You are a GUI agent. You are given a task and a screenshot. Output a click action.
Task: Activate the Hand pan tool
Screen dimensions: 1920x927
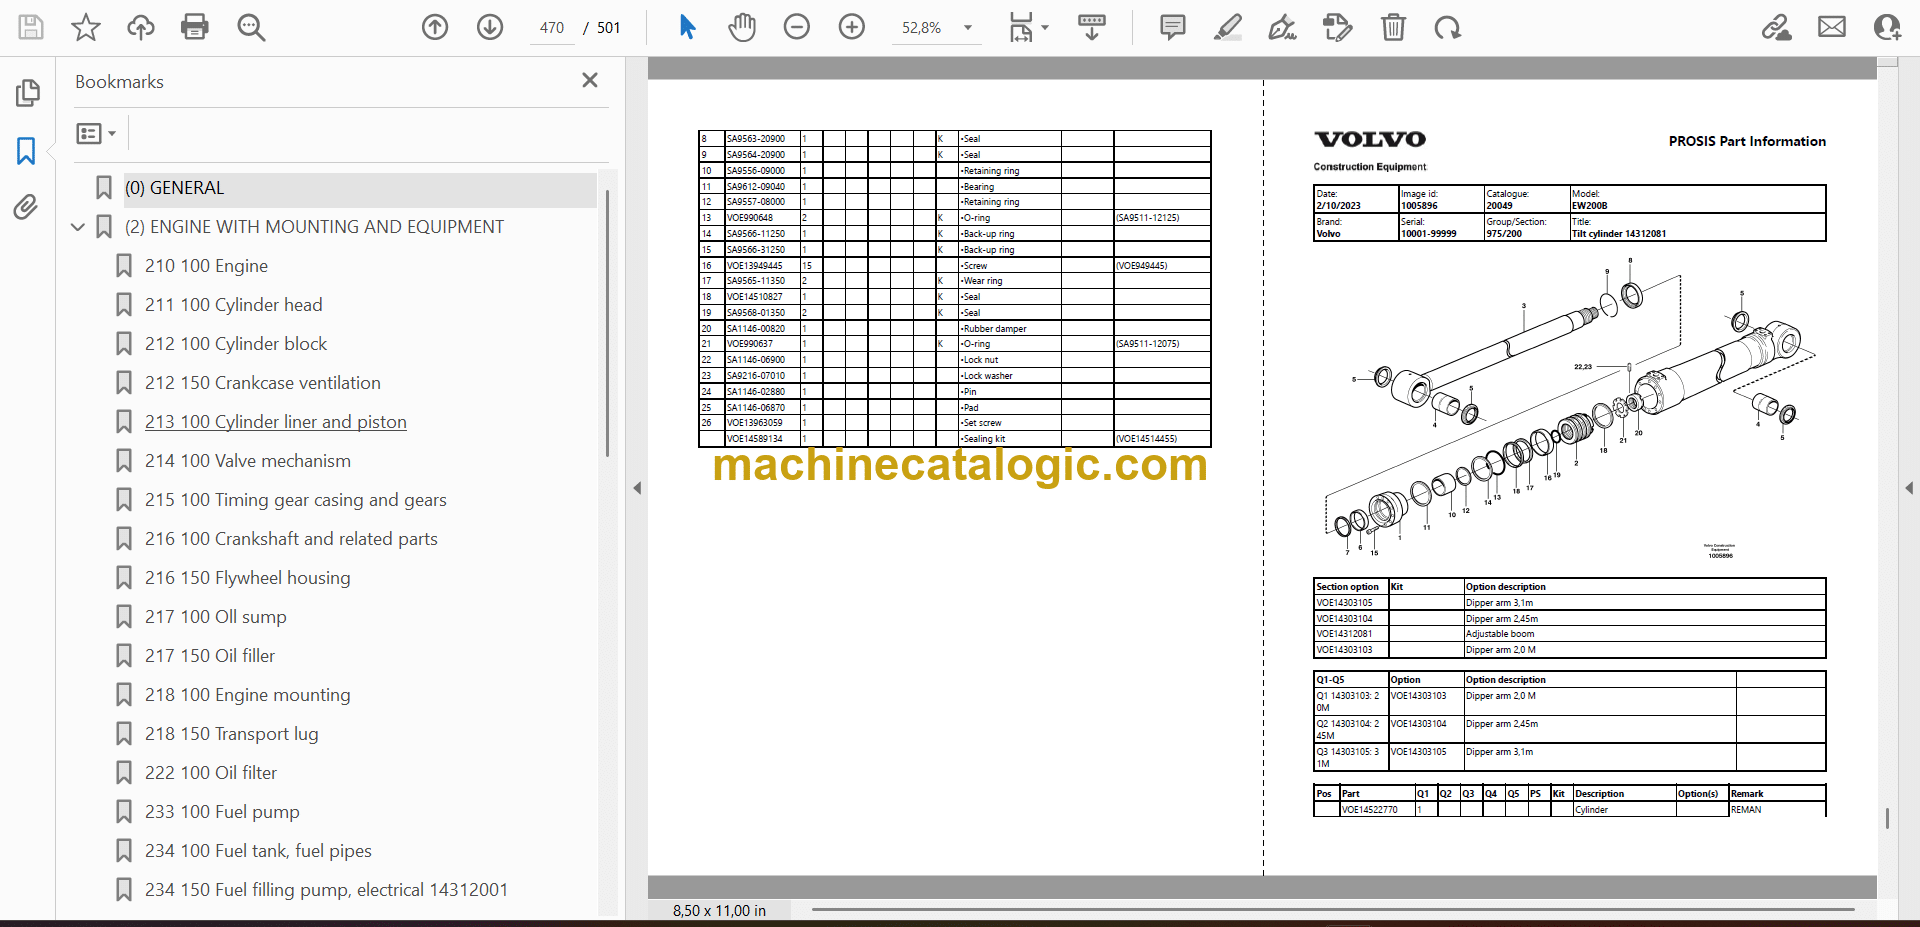pyautogui.click(x=742, y=27)
